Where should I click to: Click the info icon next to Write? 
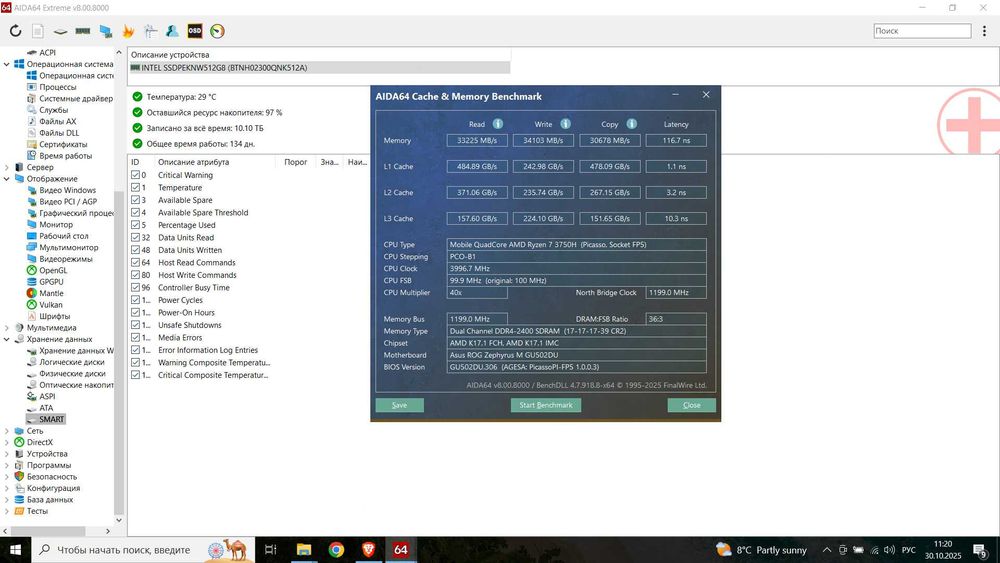565,124
